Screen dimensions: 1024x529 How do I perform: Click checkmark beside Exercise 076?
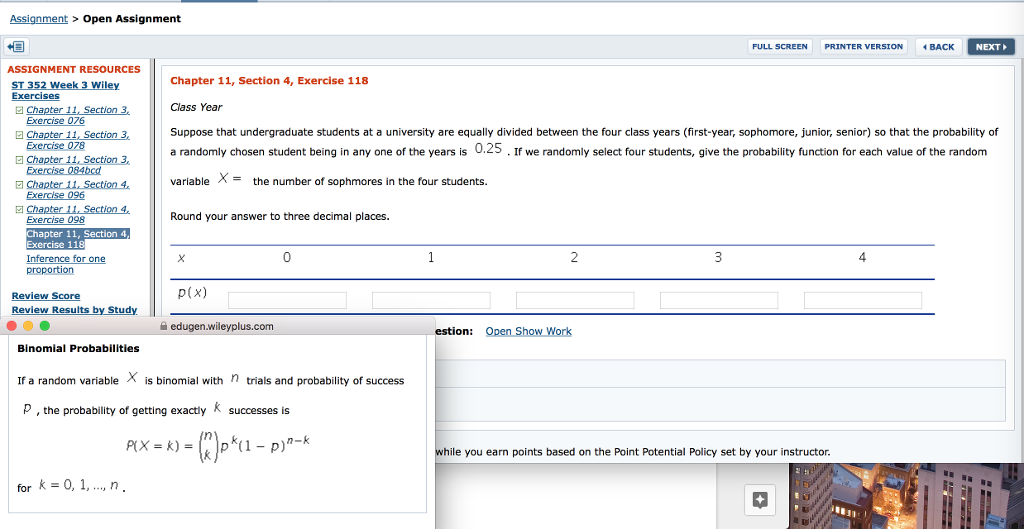click(19, 110)
